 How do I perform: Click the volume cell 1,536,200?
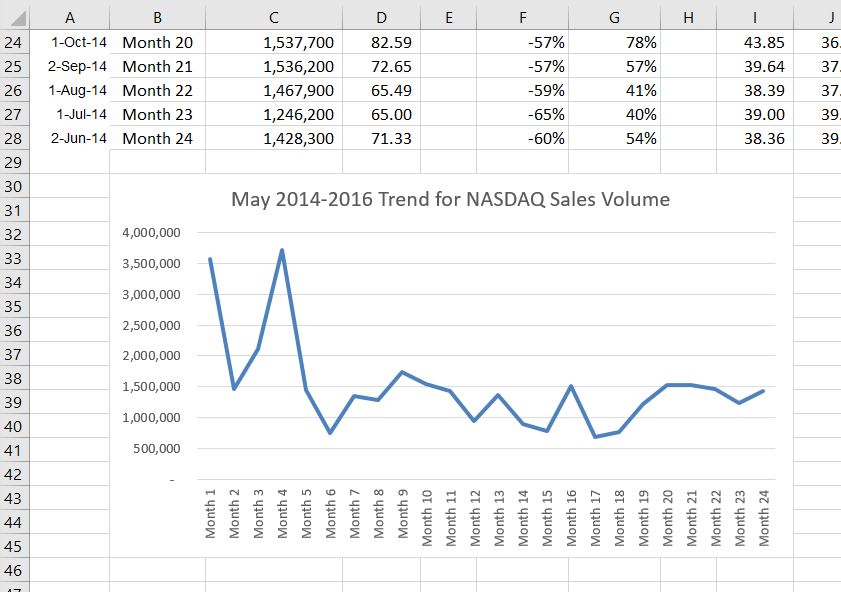tap(274, 66)
